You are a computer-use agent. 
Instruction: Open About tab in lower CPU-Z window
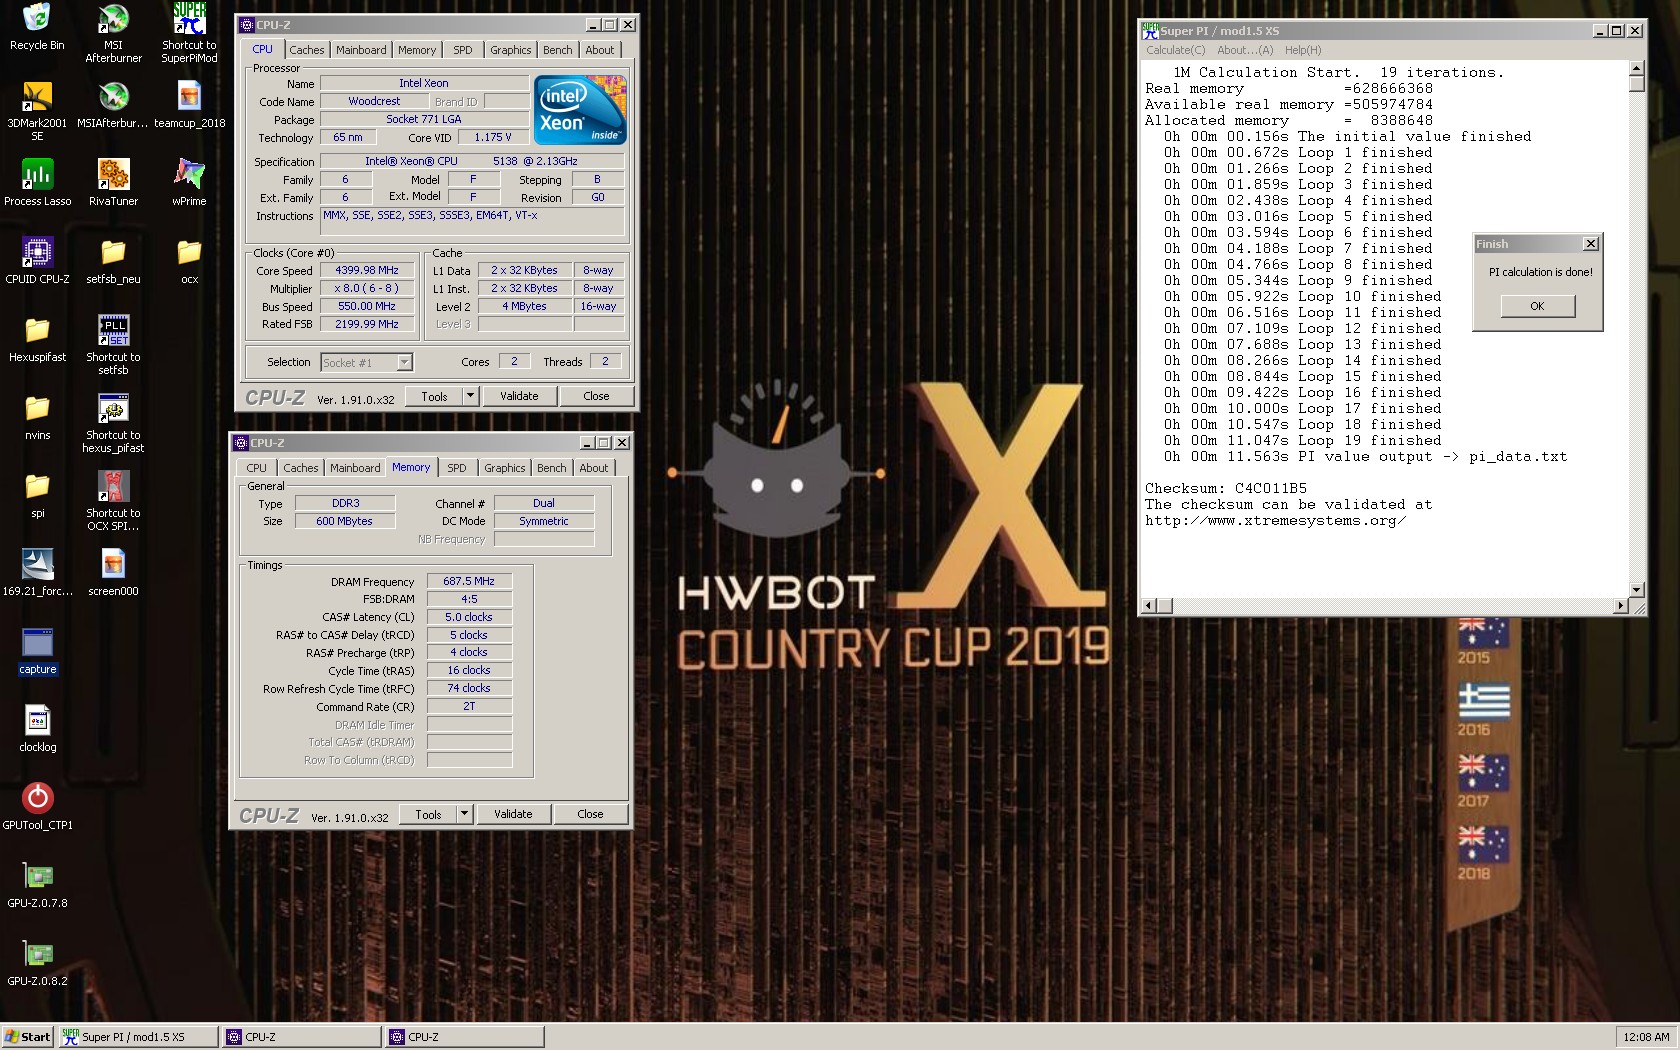tap(594, 468)
